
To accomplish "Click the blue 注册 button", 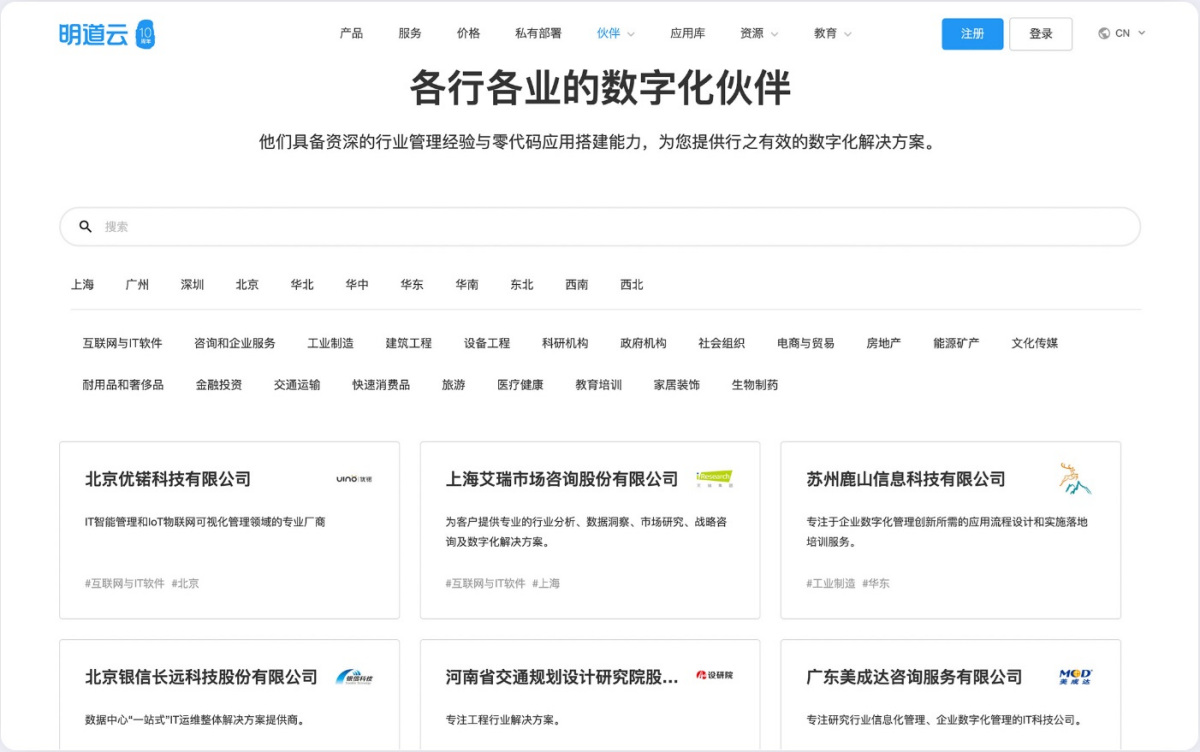I will pyautogui.click(x=972, y=33).
